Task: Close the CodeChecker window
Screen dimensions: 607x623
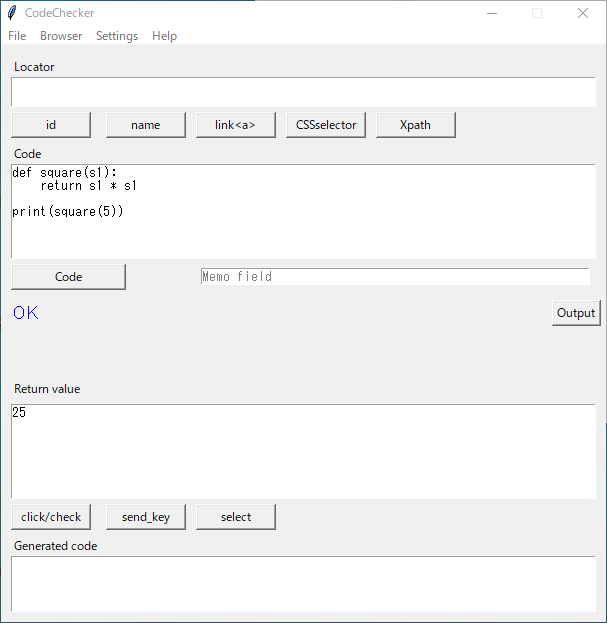Action: pyautogui.click(x=583, y=13)
